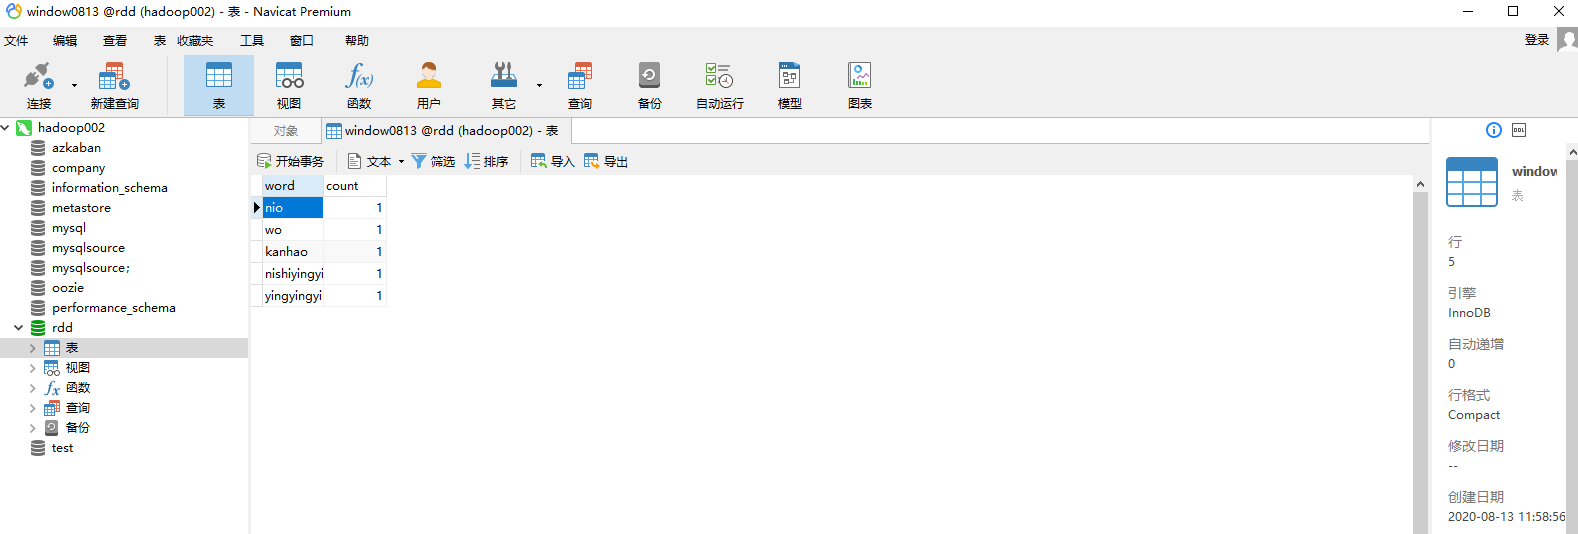Collapse the hadoop002 connection node
Viewport: 1578px width, 534px height.
[6, 128]
